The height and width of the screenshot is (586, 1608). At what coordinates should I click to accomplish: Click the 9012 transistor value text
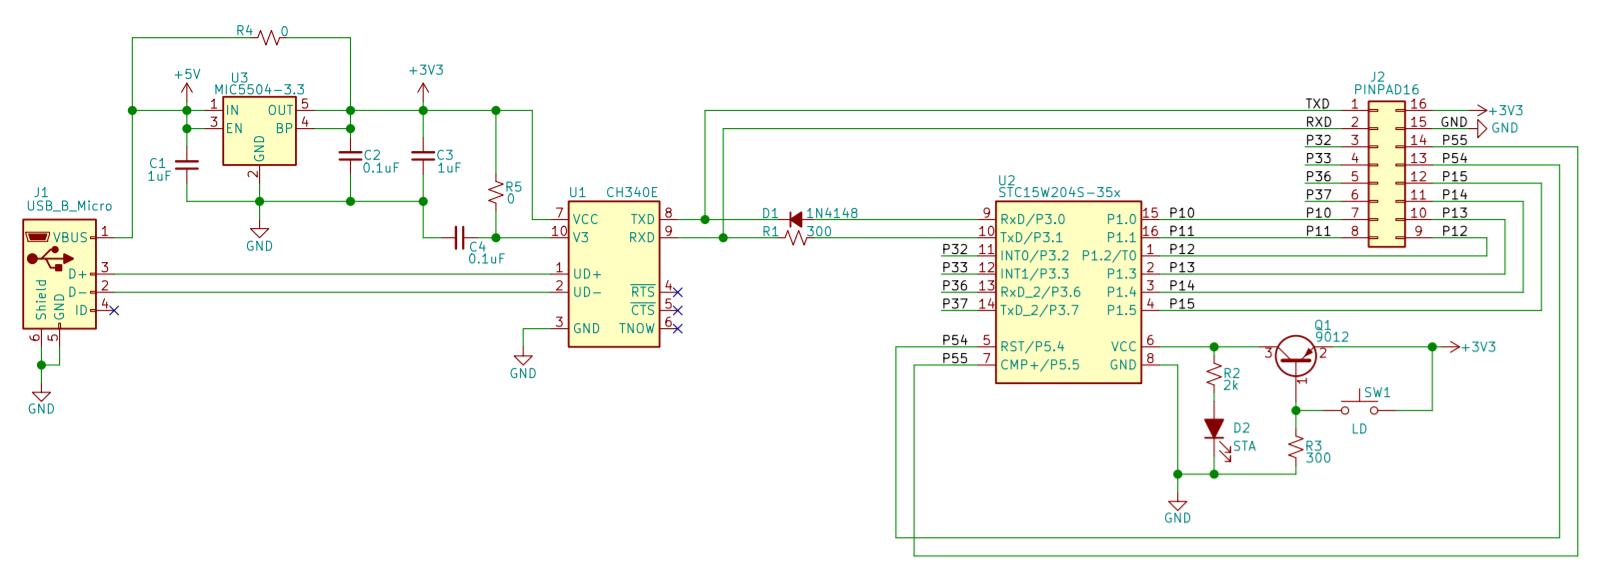1332,337
